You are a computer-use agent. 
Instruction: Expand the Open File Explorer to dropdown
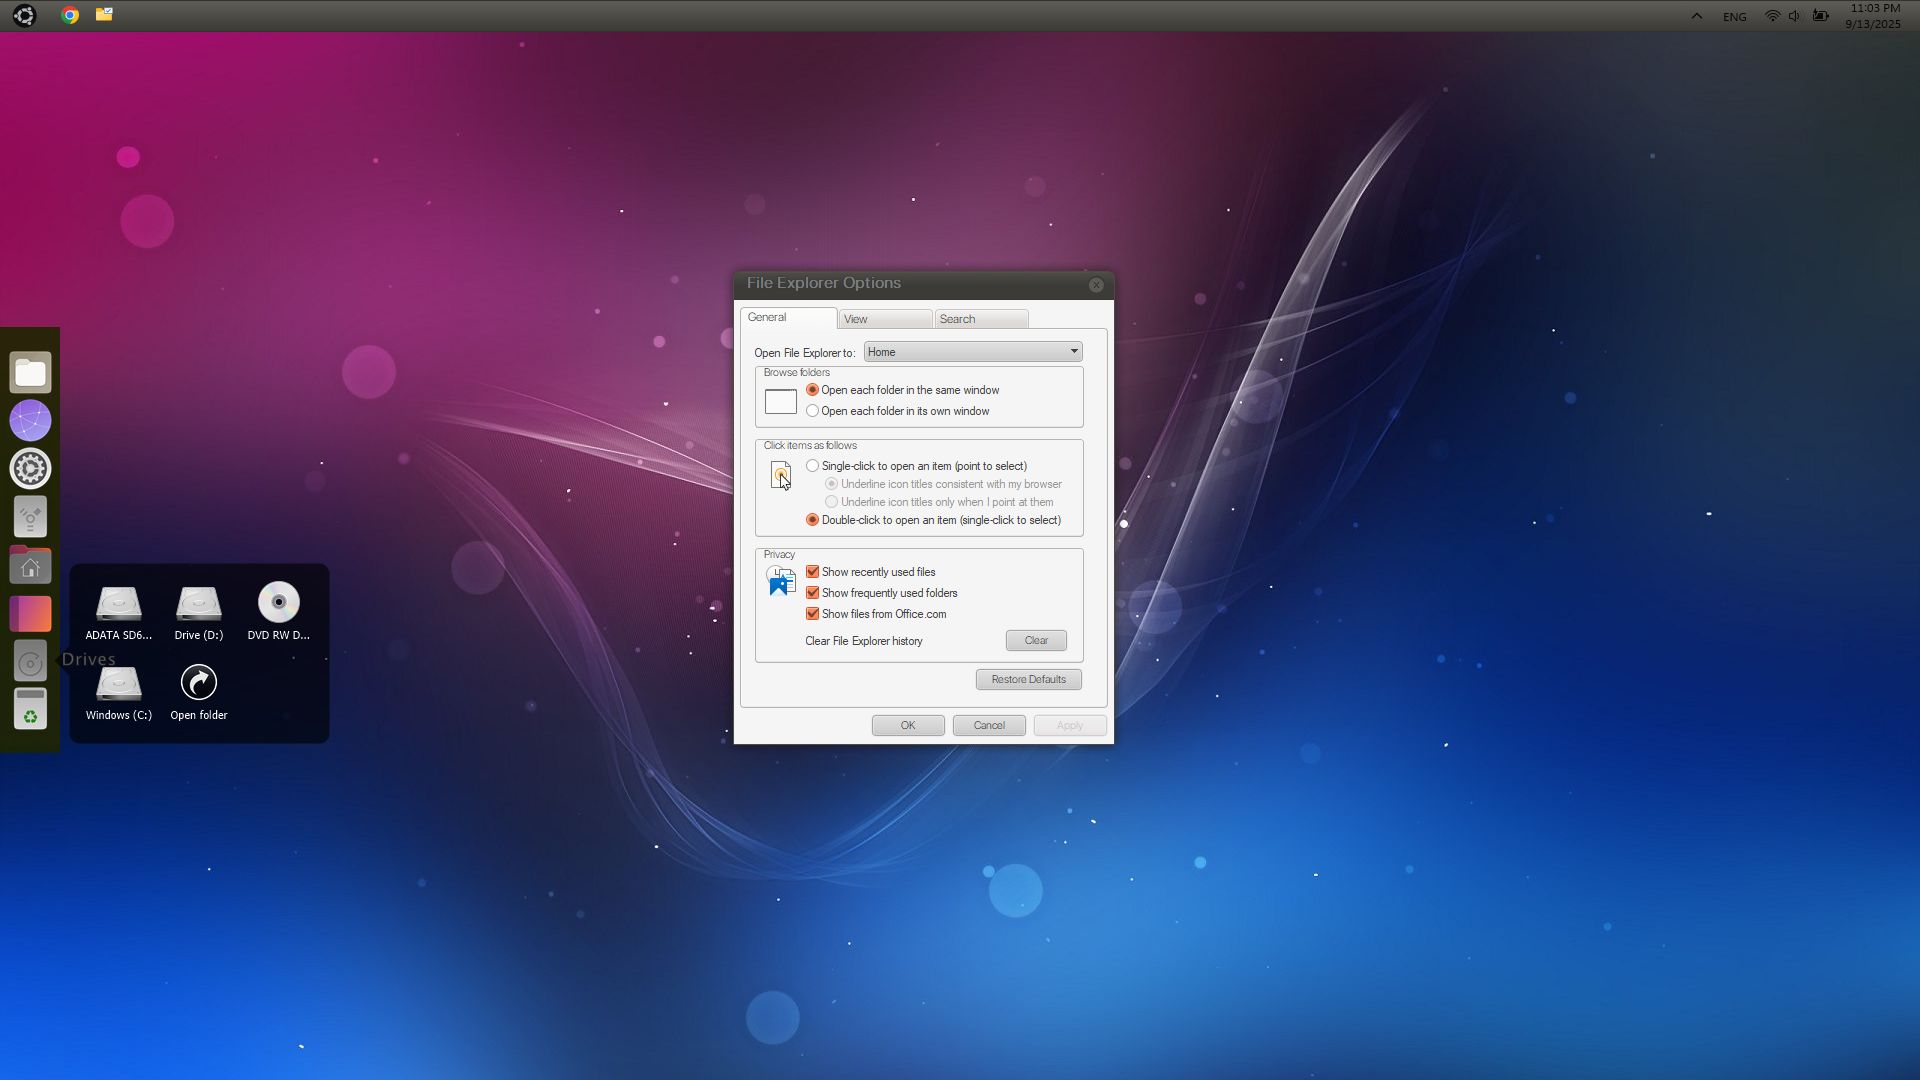click(x=972, y=352)
